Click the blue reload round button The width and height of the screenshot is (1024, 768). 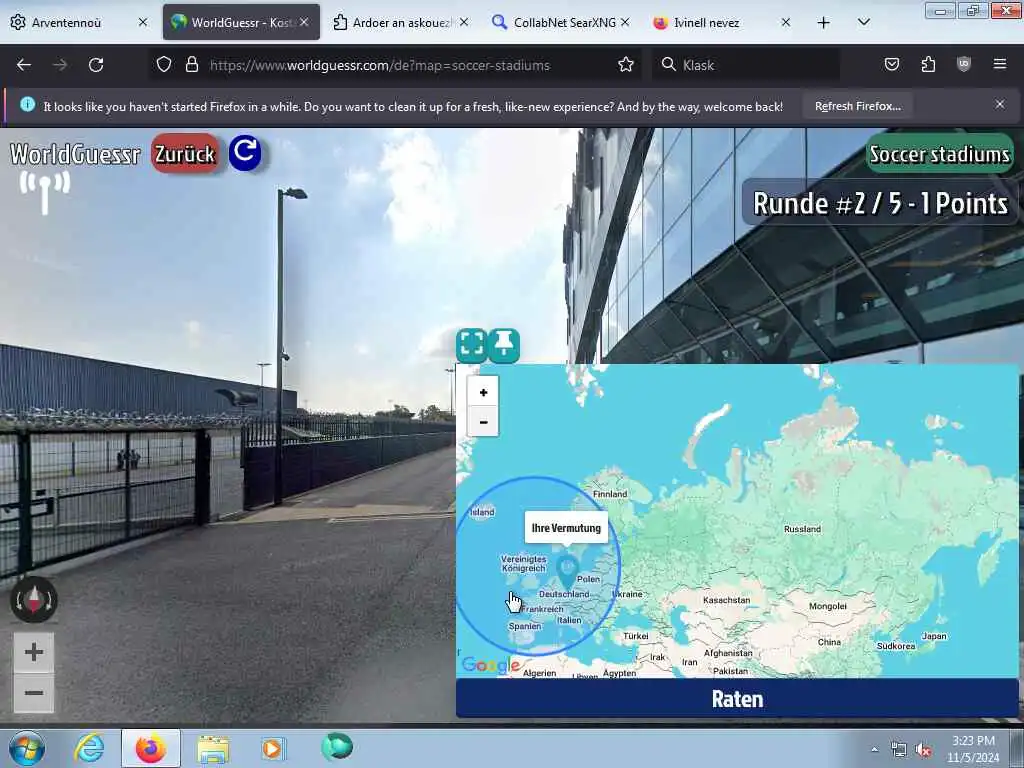pos(245,153)
